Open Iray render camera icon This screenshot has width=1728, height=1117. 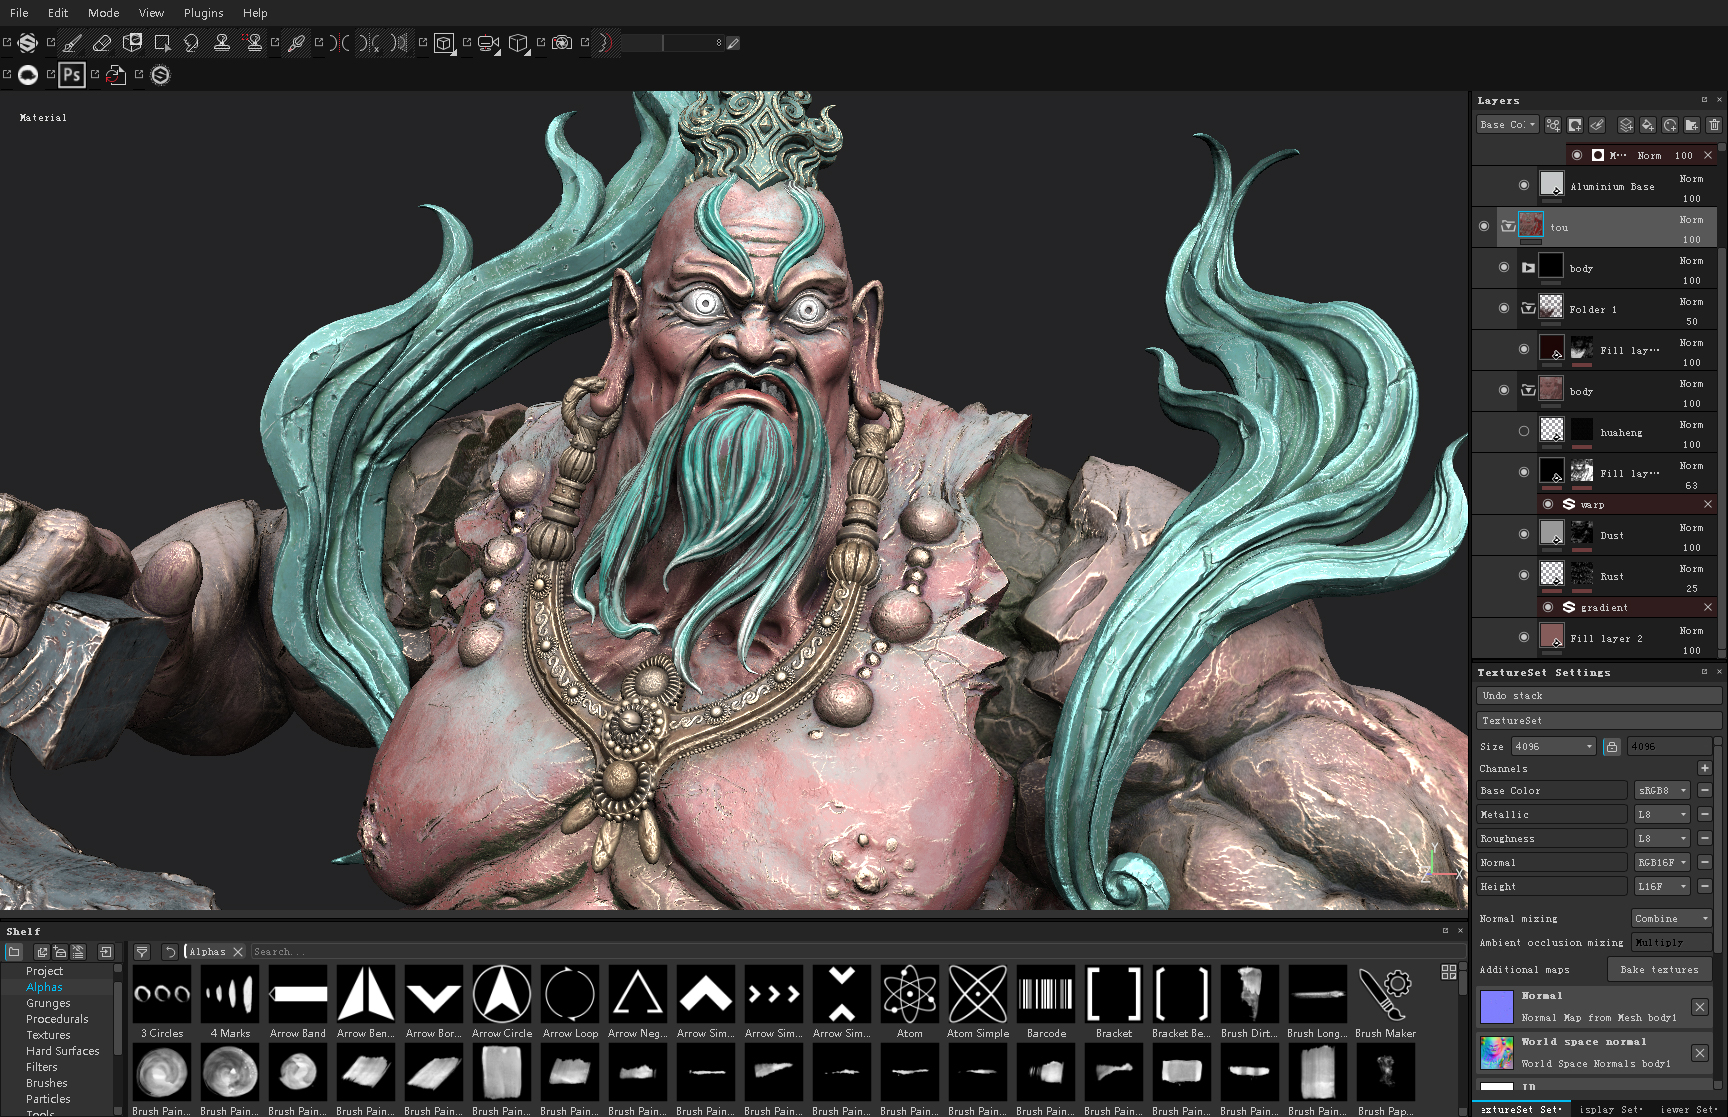tap(562, 43)
